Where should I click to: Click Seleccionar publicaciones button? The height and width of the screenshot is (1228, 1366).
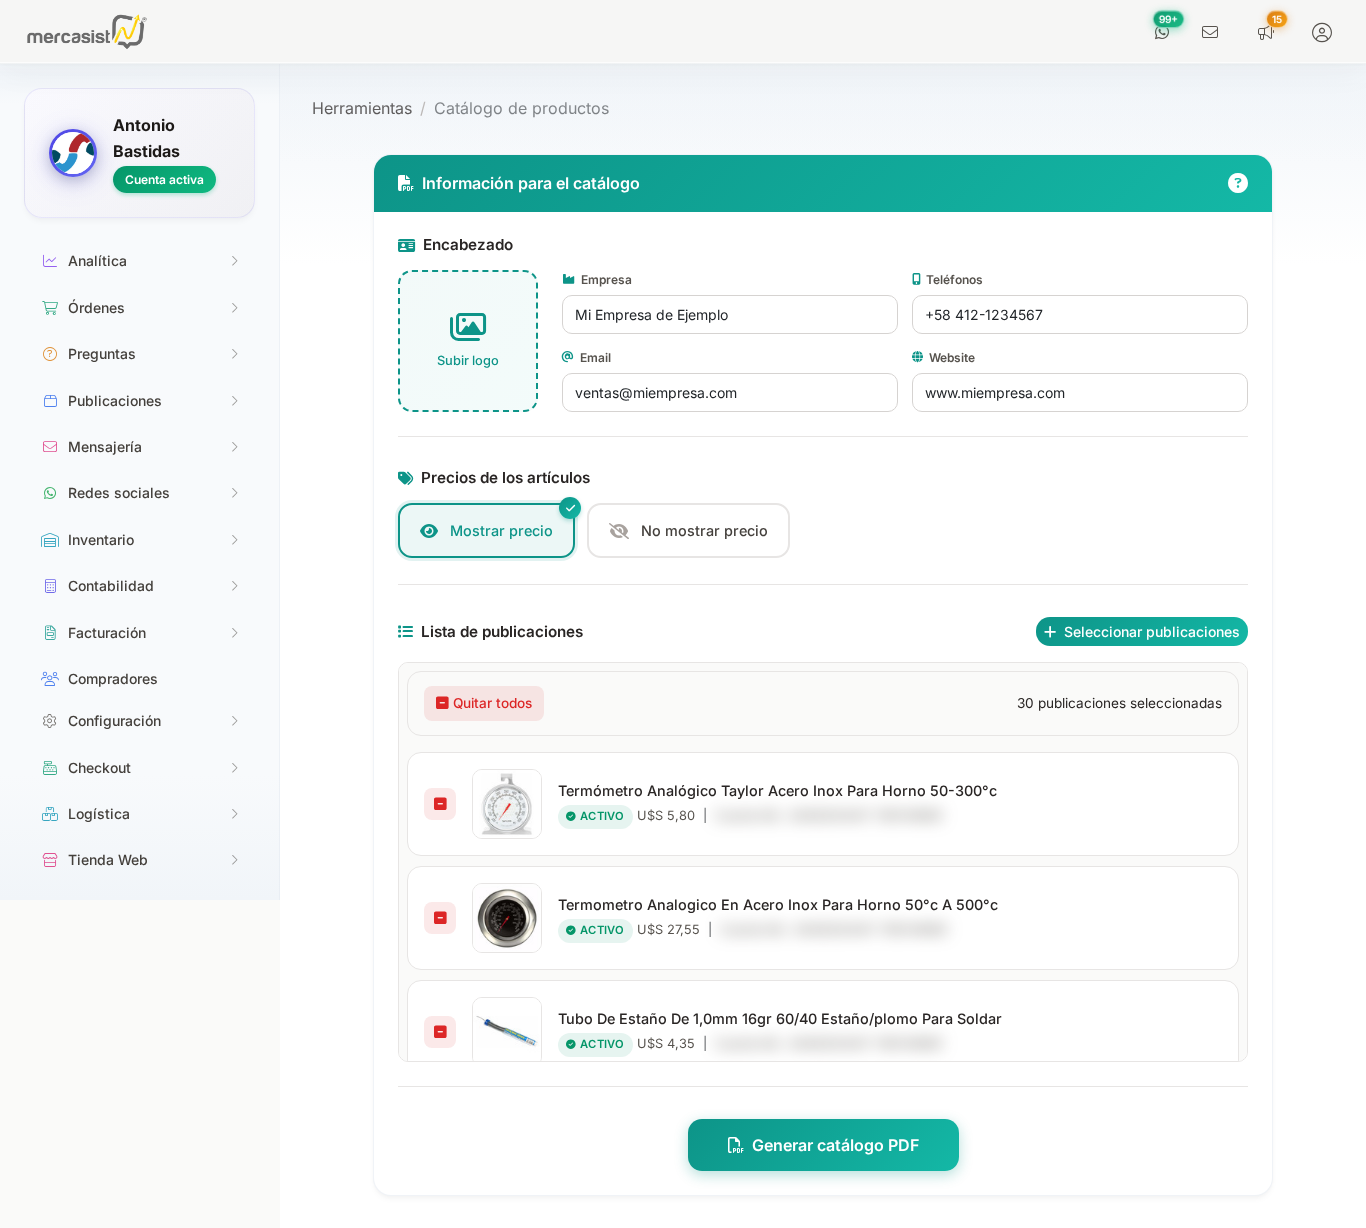tap(1141, 632)
